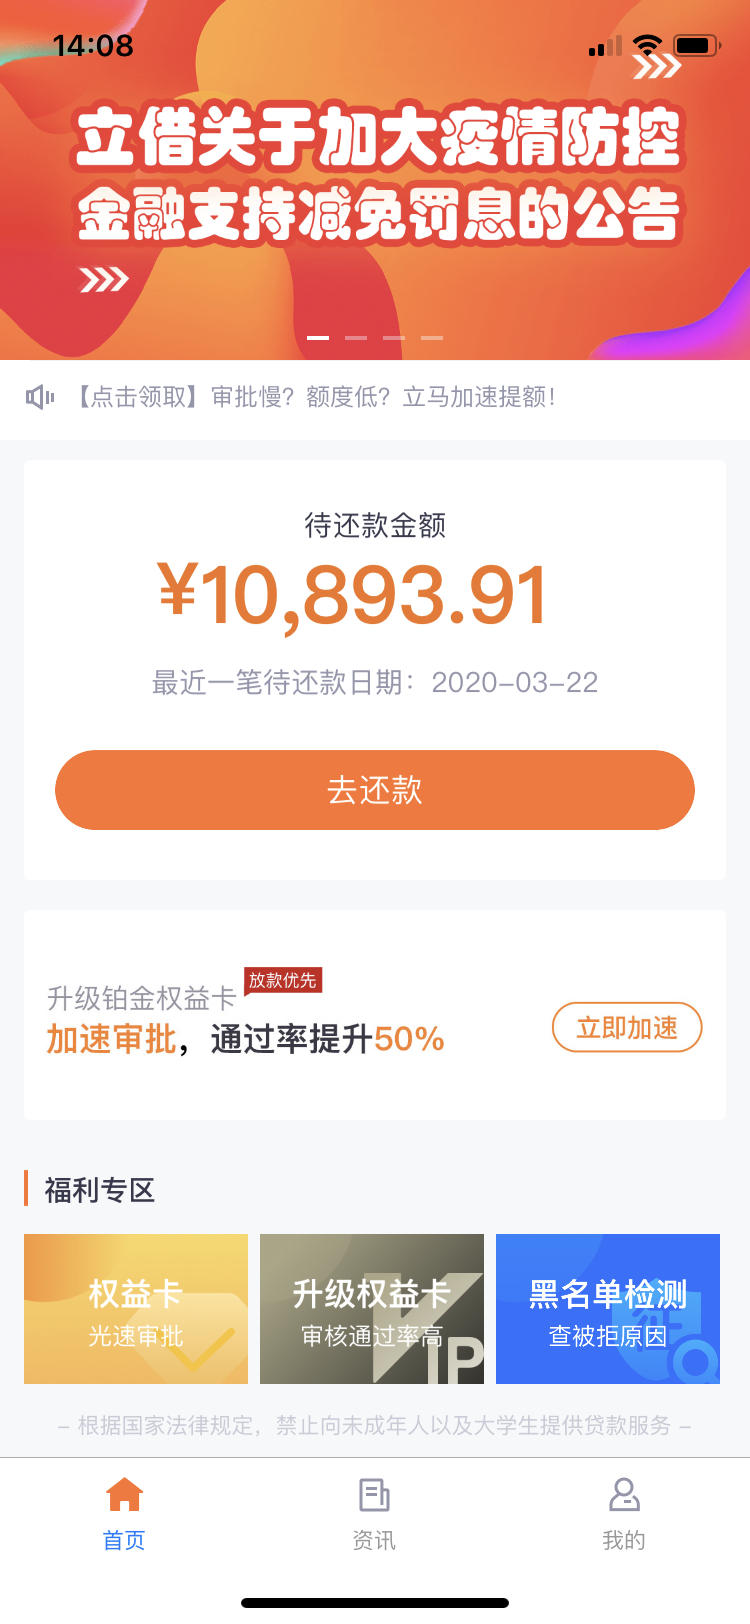
Task: Tap the triple-chevron arrows at banner top right
Action: (x=657, y=66)
